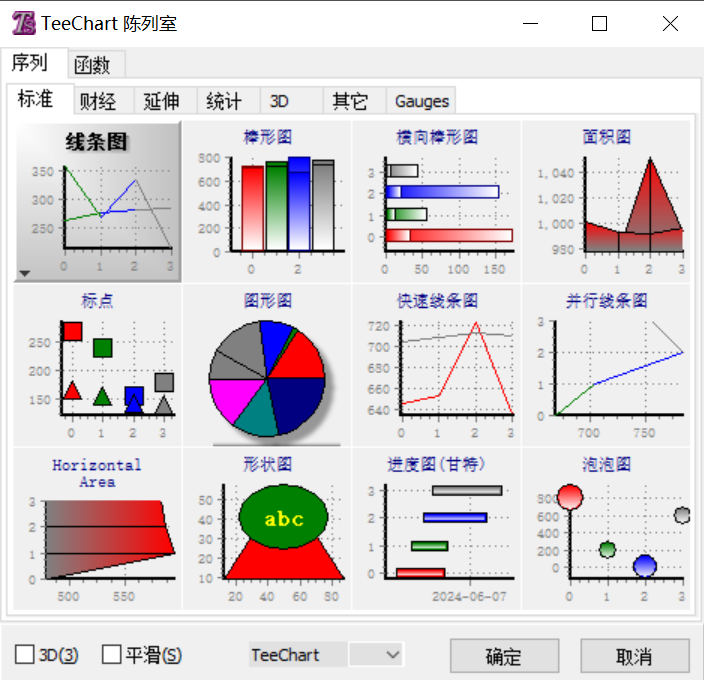Pick the 快速线条图 fast line chart
This screenshot has width=704, height=680.
[436, 365]
